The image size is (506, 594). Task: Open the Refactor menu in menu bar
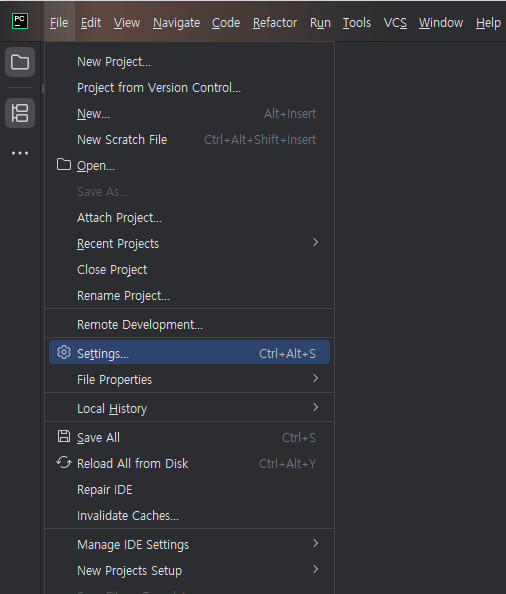pyautogui.click(x=275, y=23)
